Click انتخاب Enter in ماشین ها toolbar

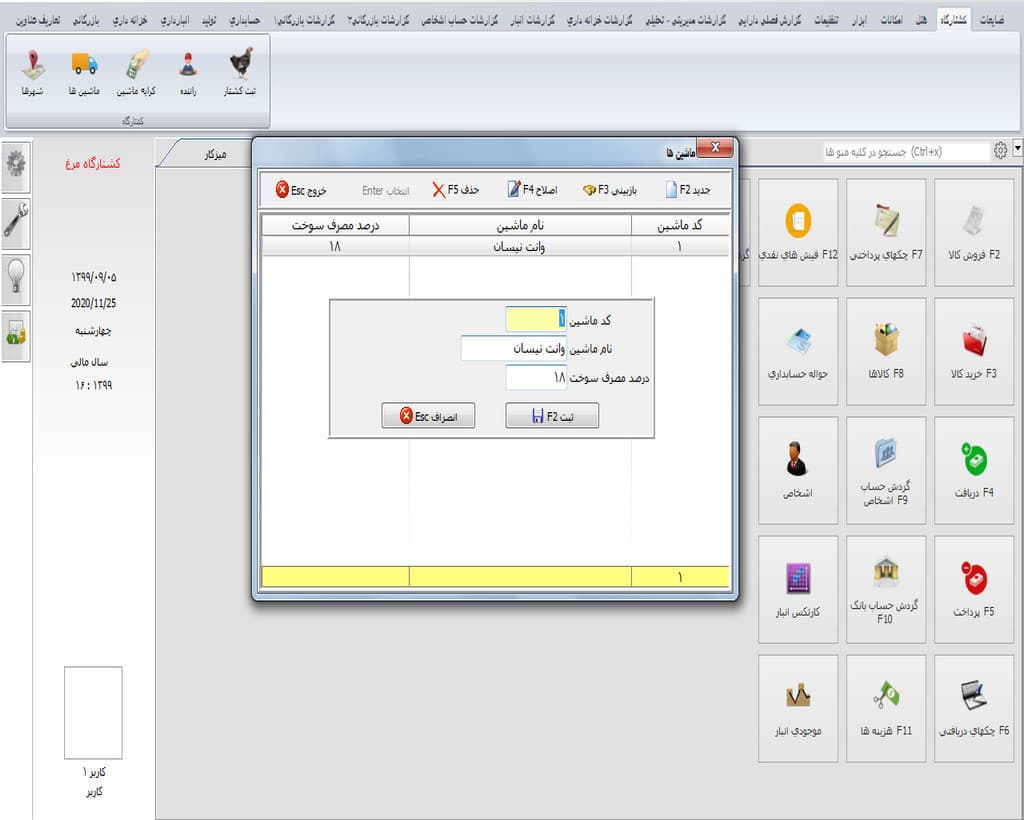[385, 190]
